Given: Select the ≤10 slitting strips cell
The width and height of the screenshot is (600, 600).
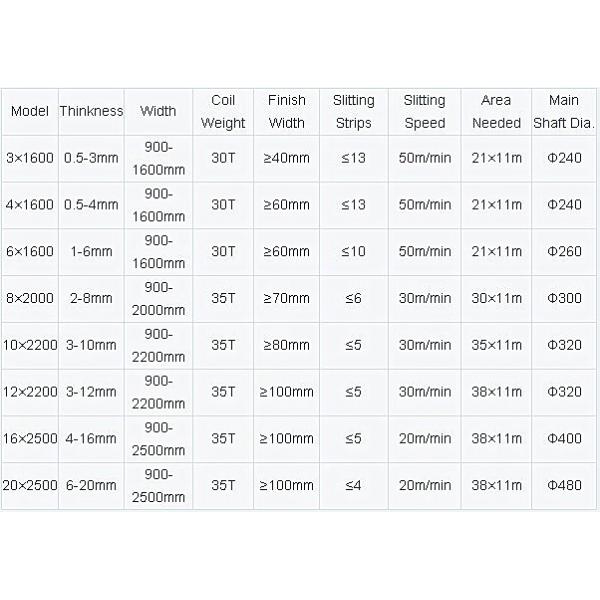Looking at the screenshot, I should point(354,252).
